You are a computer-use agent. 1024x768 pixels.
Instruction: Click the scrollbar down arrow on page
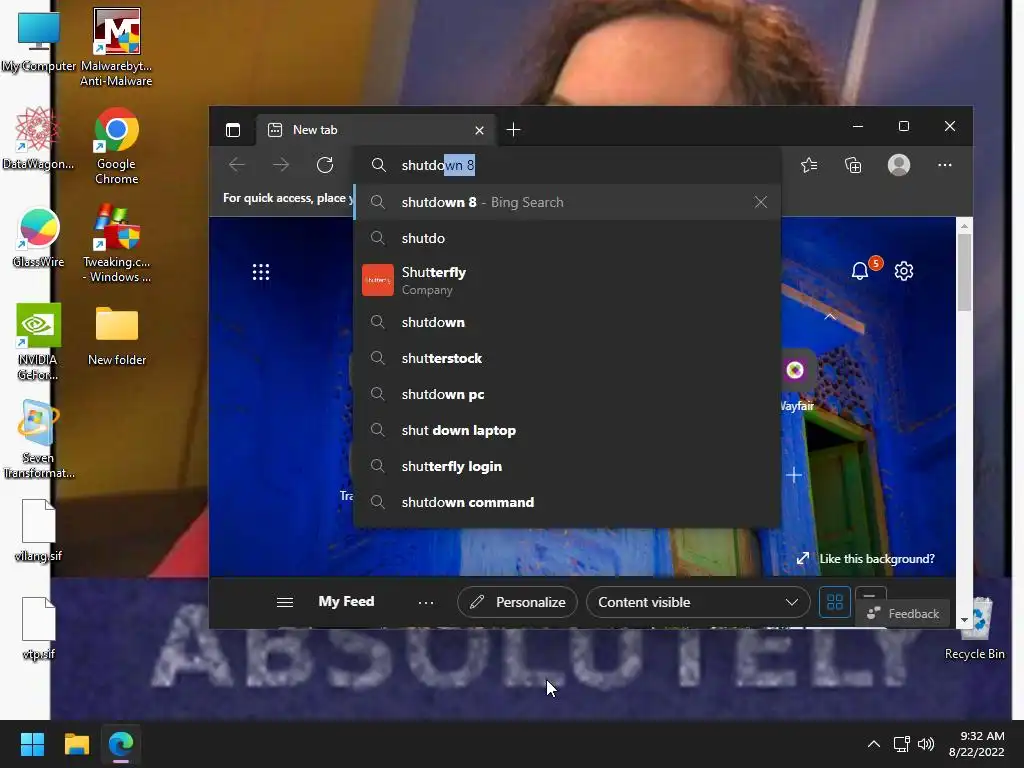(x=964, y=620)
